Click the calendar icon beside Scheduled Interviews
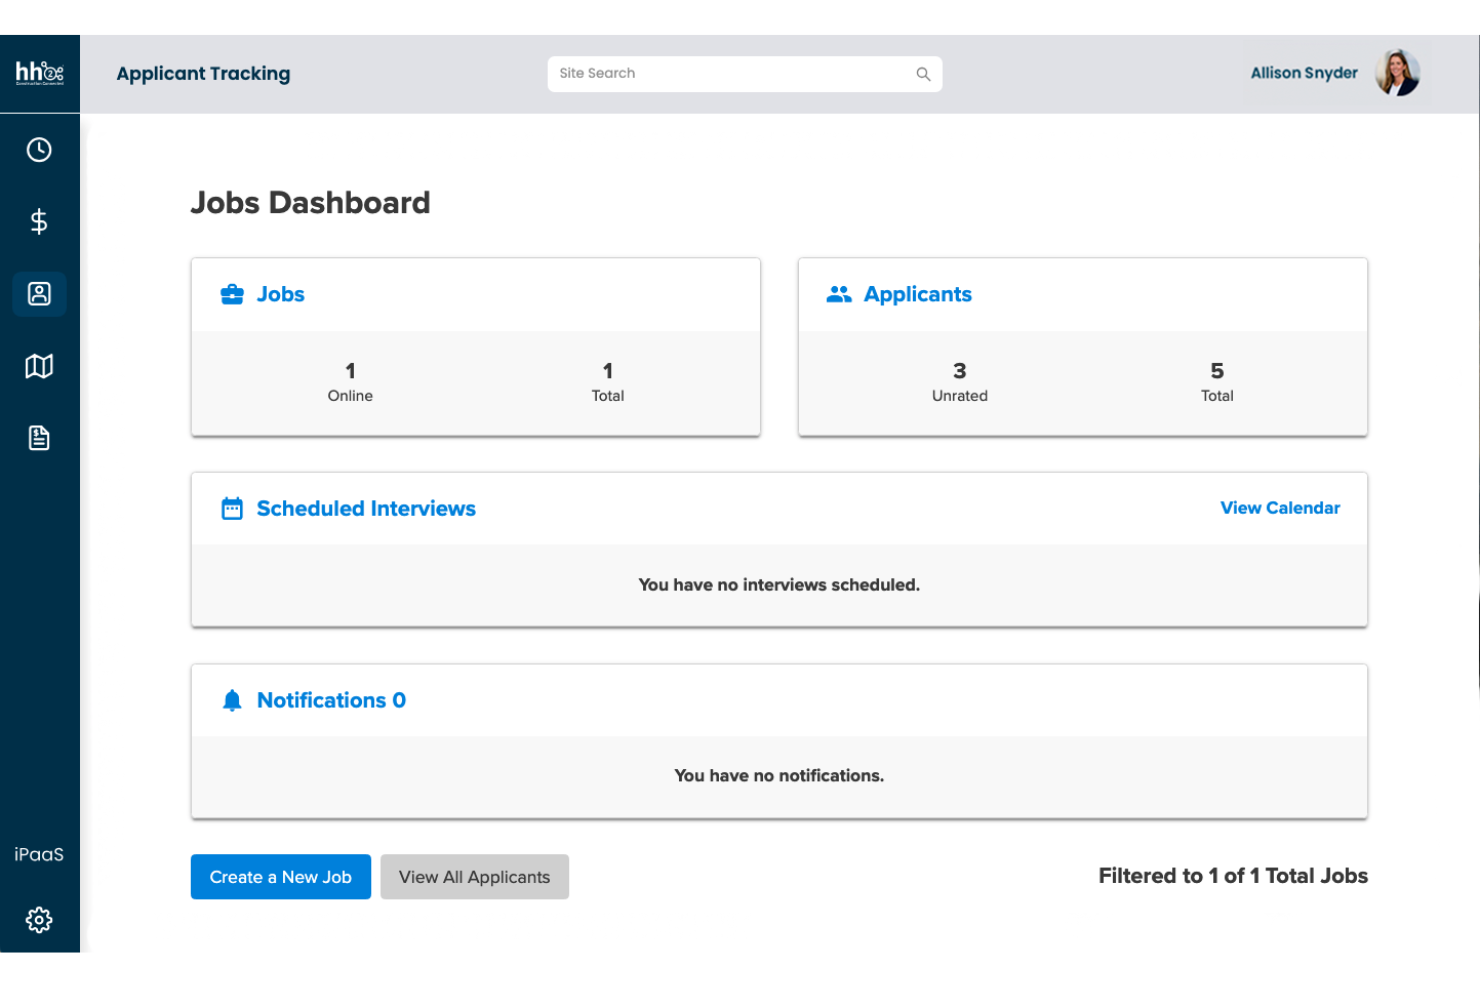1480x987 pixels. 232,508
